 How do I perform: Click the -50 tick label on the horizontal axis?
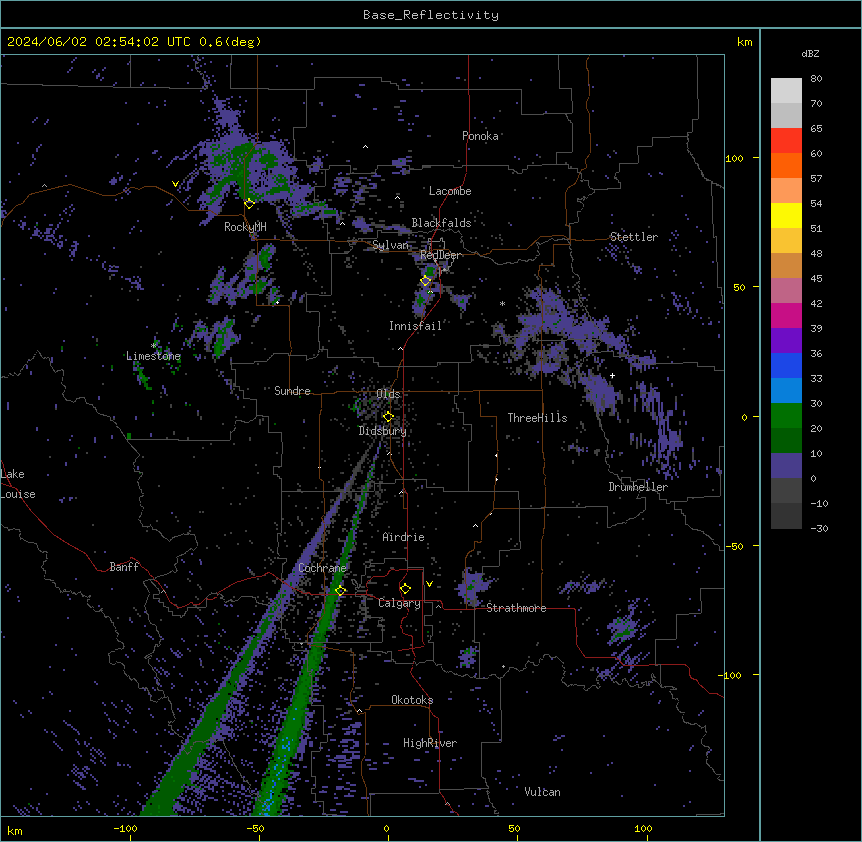(x=255, y=828)
